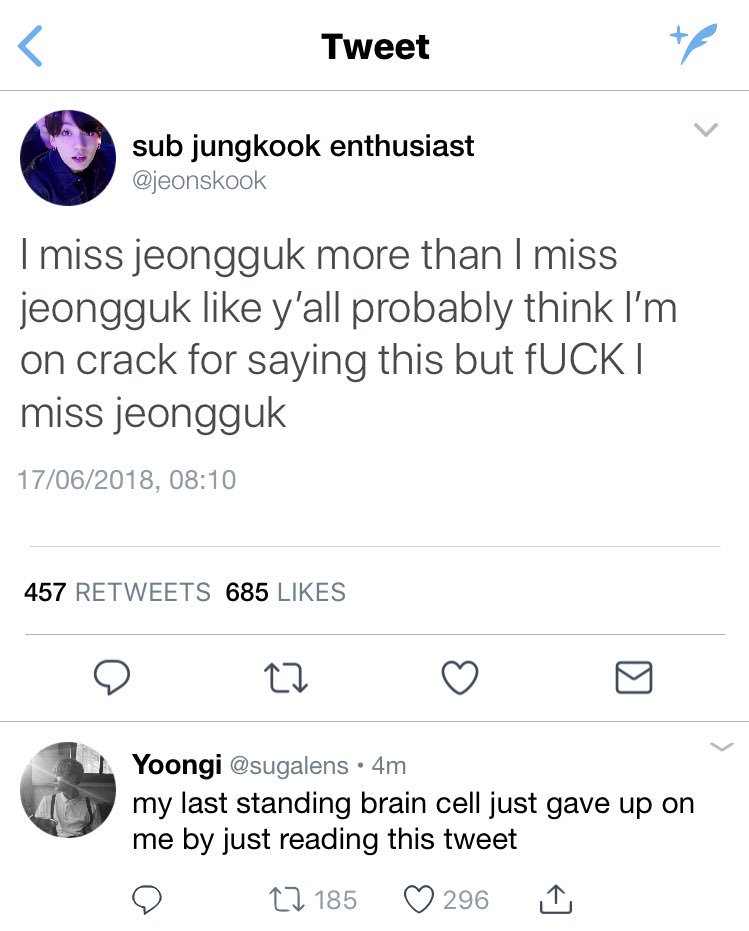This screenshot has width=749, height=931.
Task: Retweet Yoongi's reply showing 185
Action: [x=313, y=900]
